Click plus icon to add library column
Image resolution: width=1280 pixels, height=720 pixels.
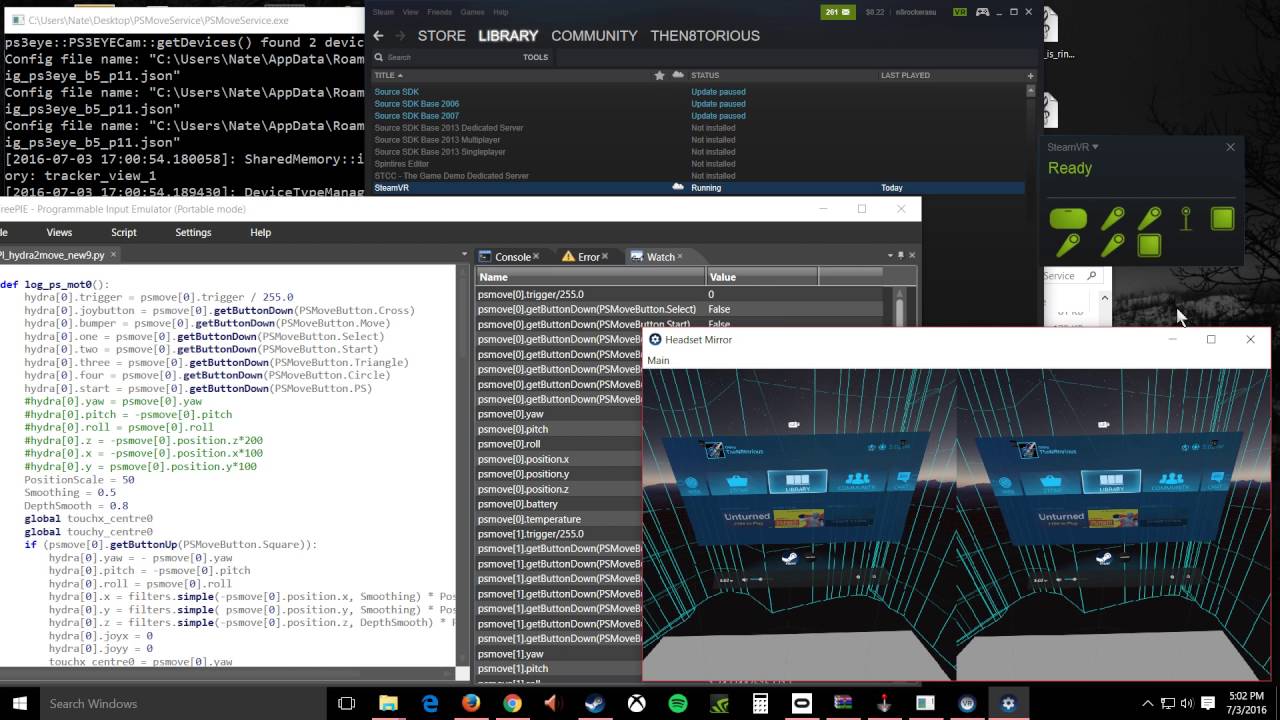(x=1030, y=75)
